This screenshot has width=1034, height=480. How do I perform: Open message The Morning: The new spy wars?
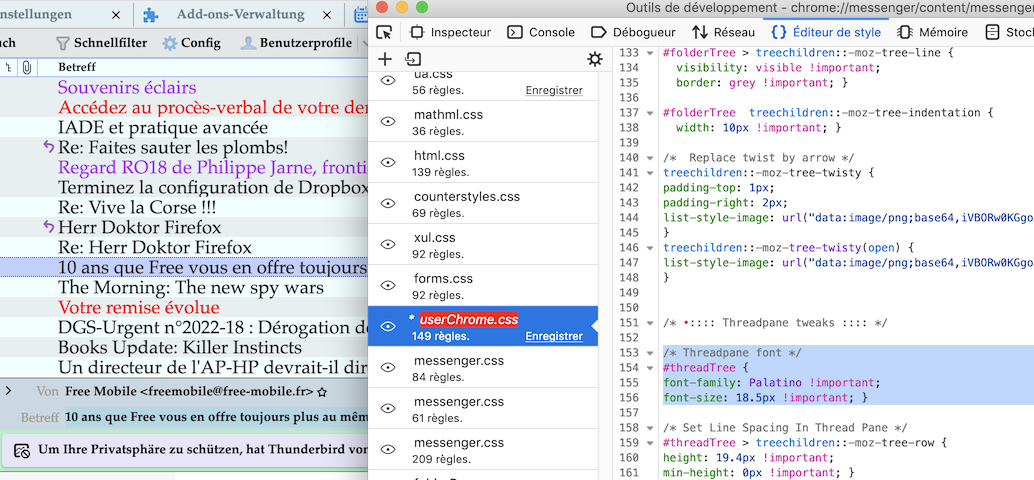191,287
